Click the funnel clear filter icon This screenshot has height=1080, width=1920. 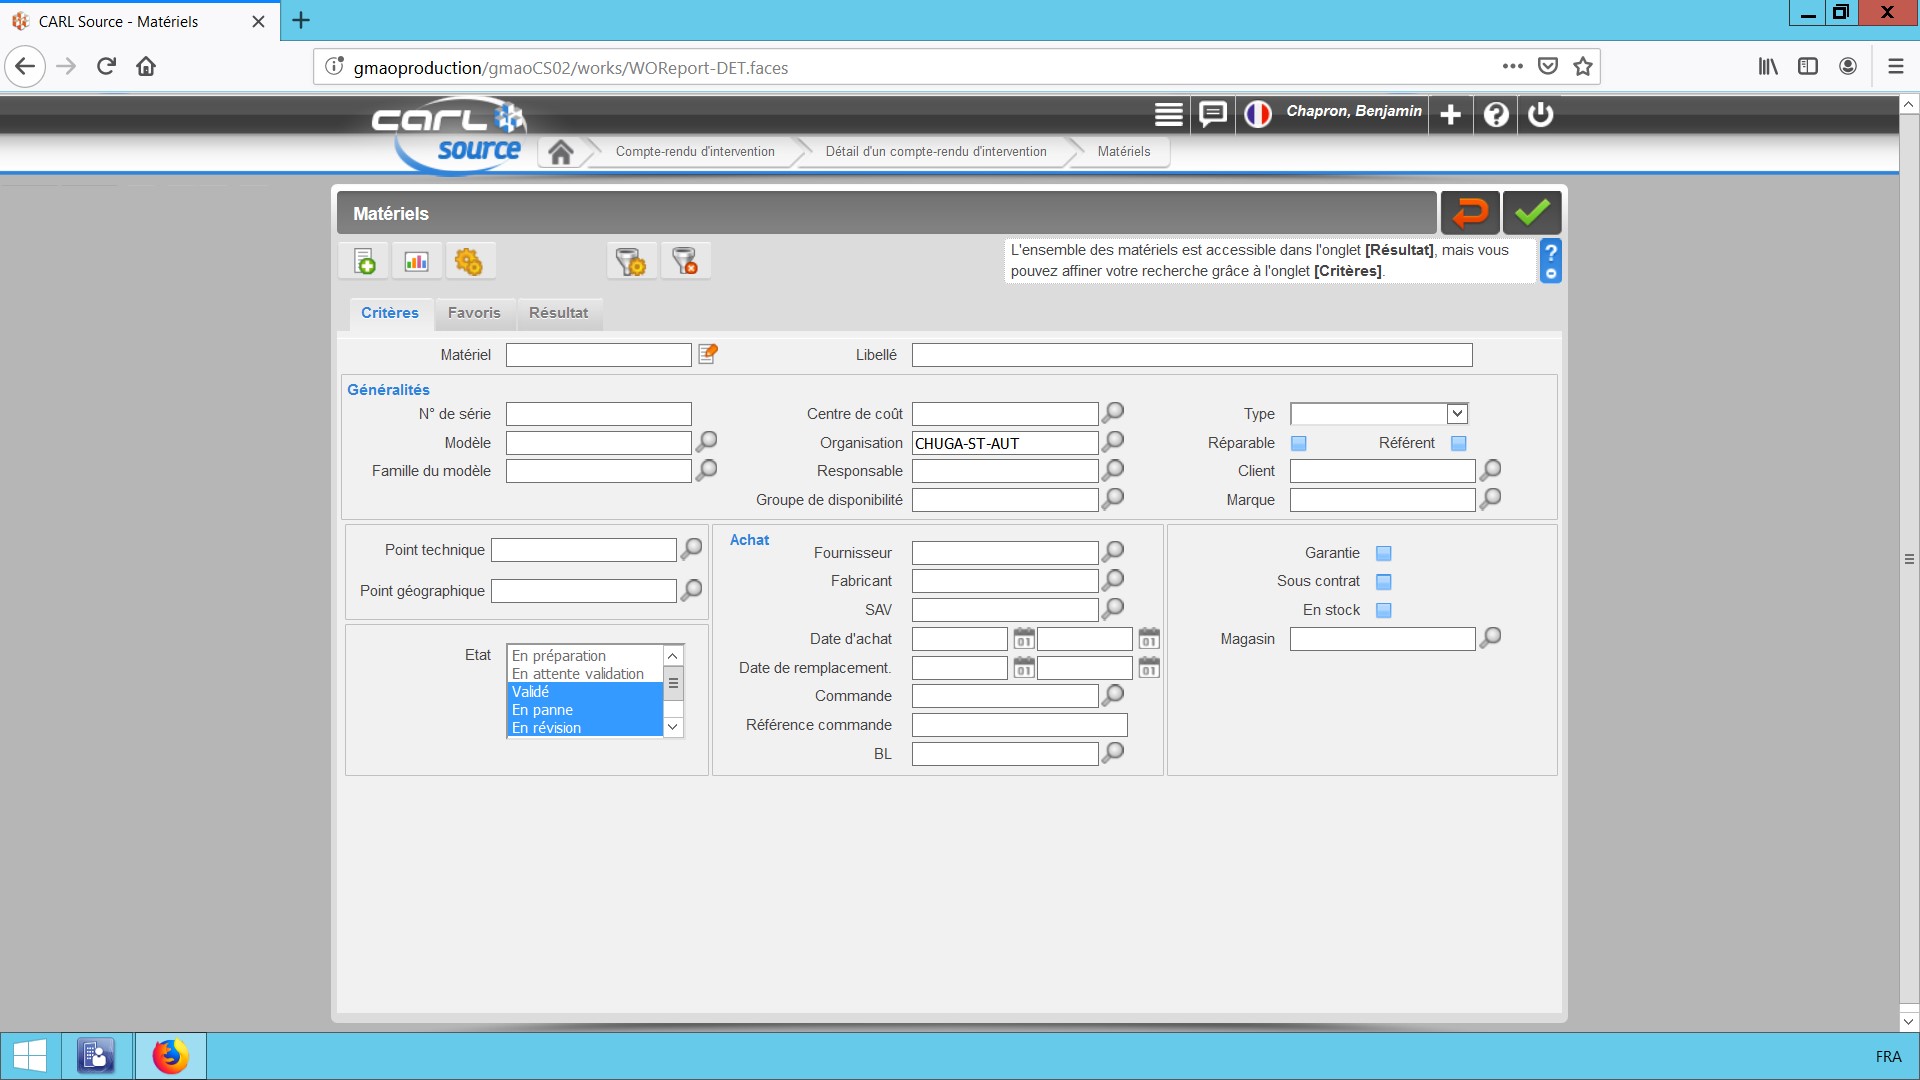tap(685, 262)
